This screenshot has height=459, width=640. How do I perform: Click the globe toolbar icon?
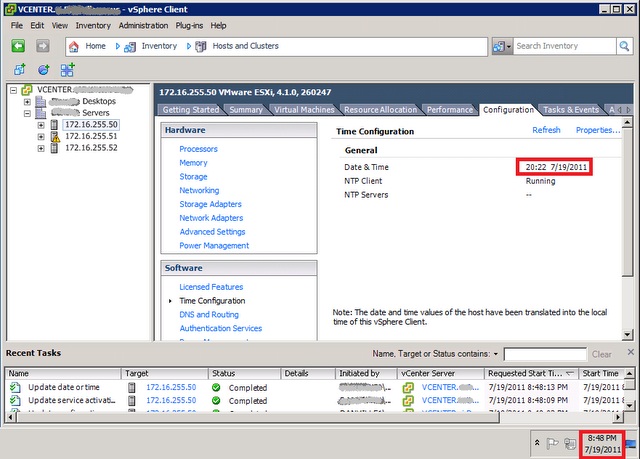coord(44,70)
